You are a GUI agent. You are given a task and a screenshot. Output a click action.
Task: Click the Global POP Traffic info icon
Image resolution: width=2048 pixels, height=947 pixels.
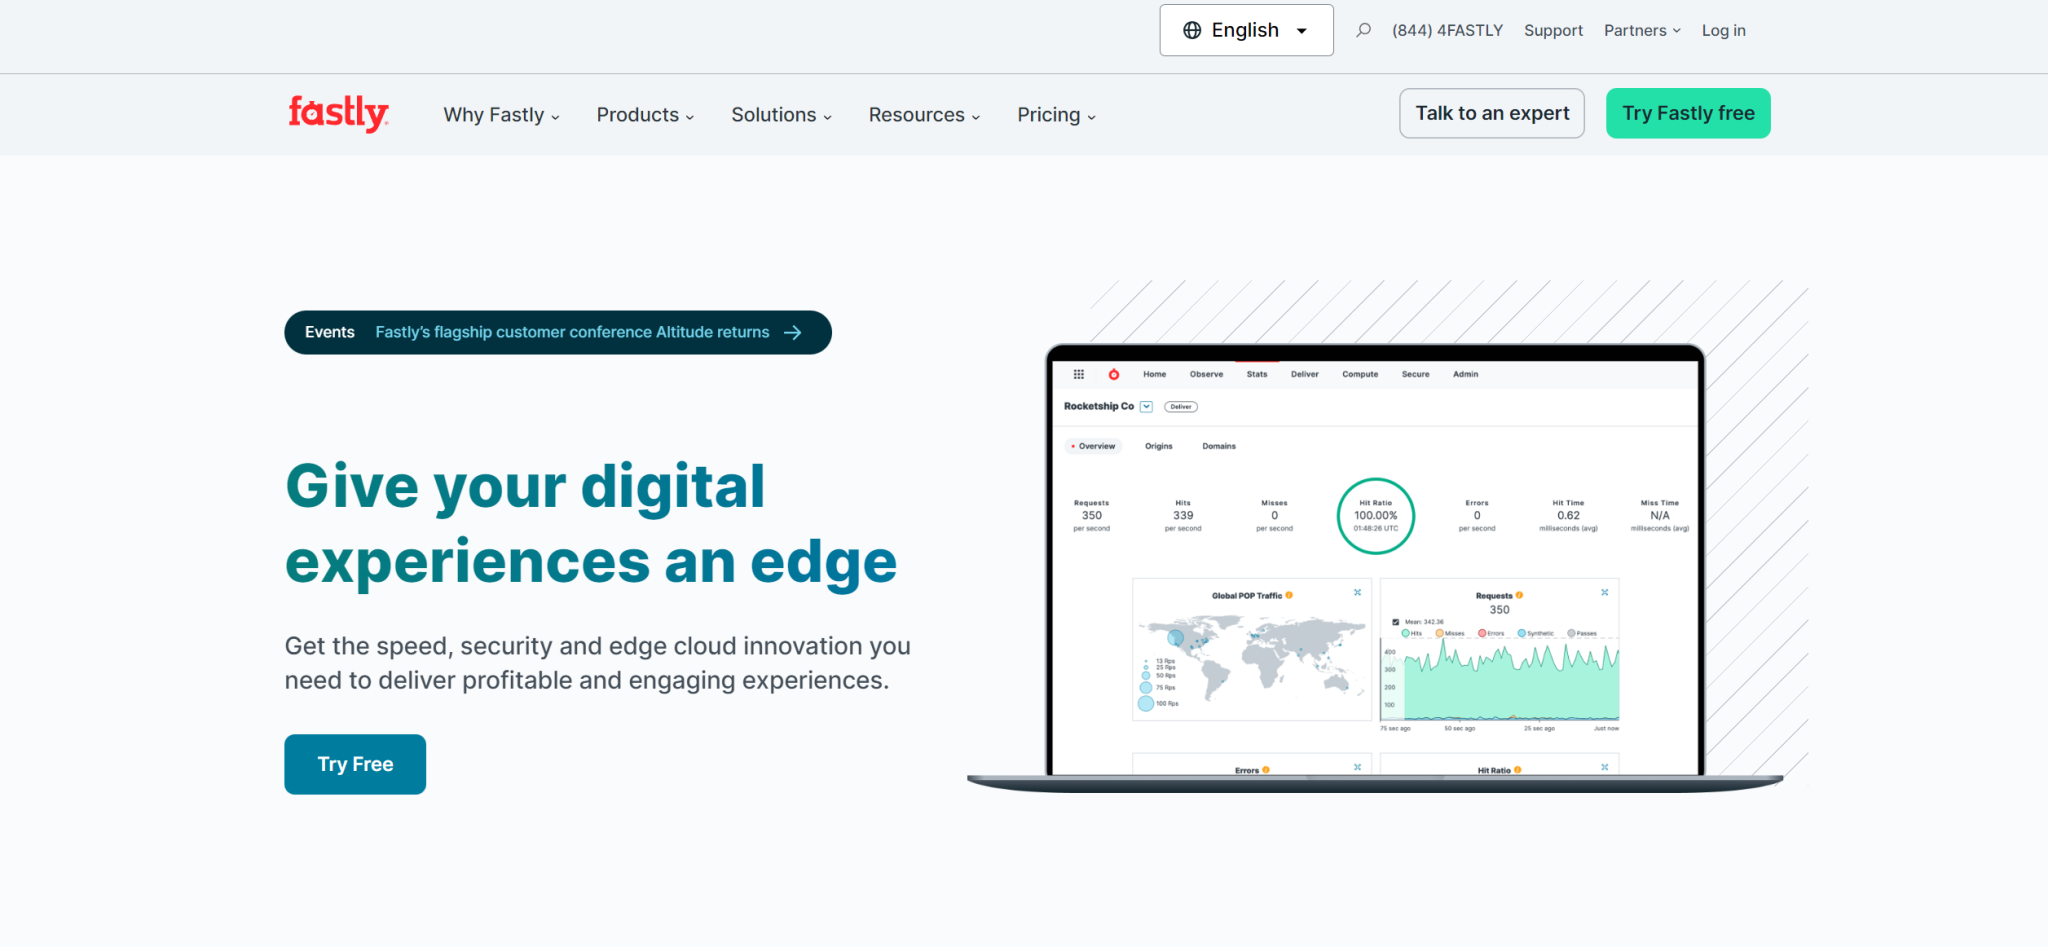(x=1289, y=595)
